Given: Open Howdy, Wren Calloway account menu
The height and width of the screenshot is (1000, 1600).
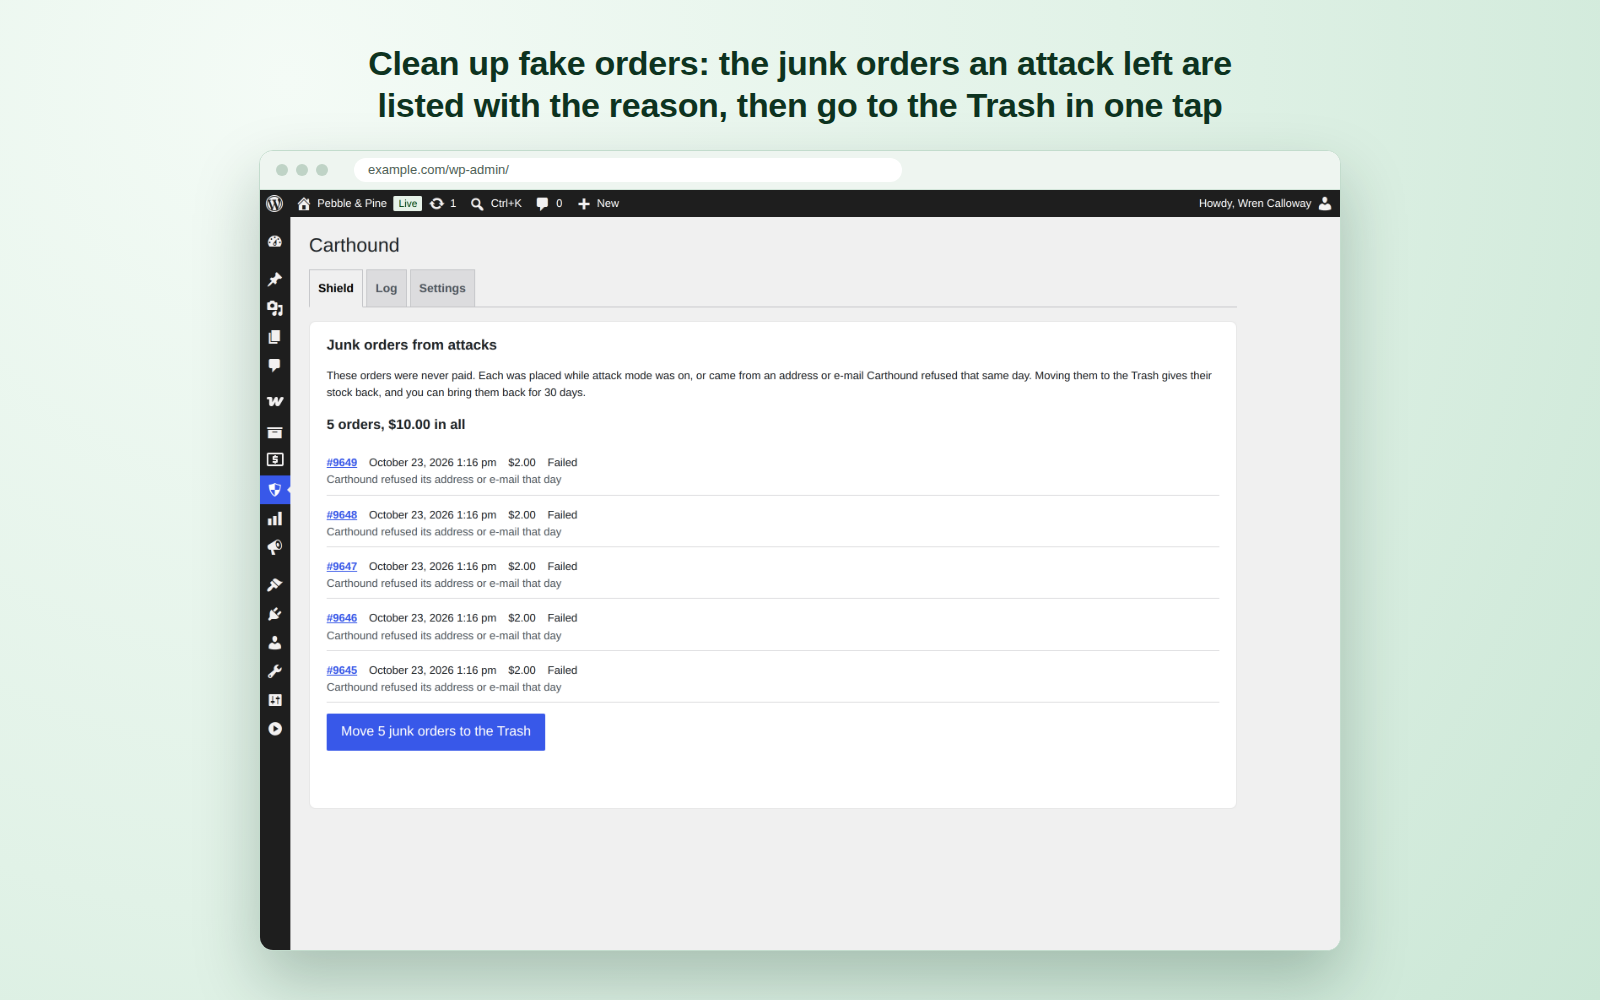Looking at the screenshot, I should pos(1265,203).
